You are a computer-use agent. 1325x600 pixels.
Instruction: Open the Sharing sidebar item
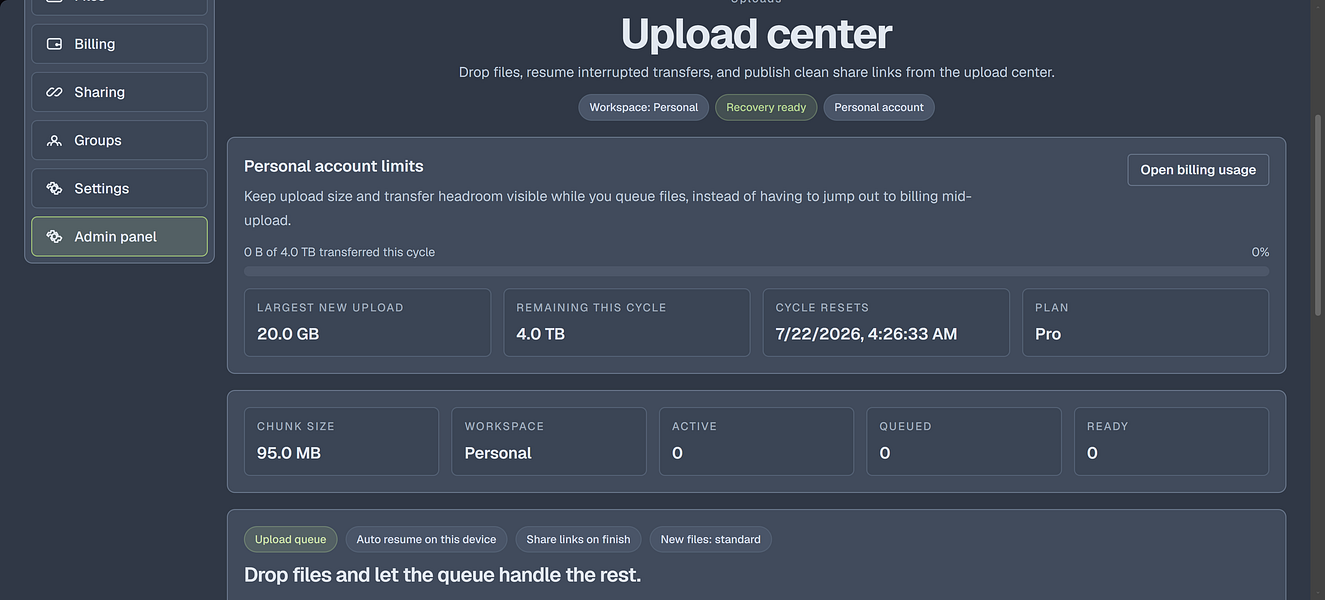[x=119, y=92]
